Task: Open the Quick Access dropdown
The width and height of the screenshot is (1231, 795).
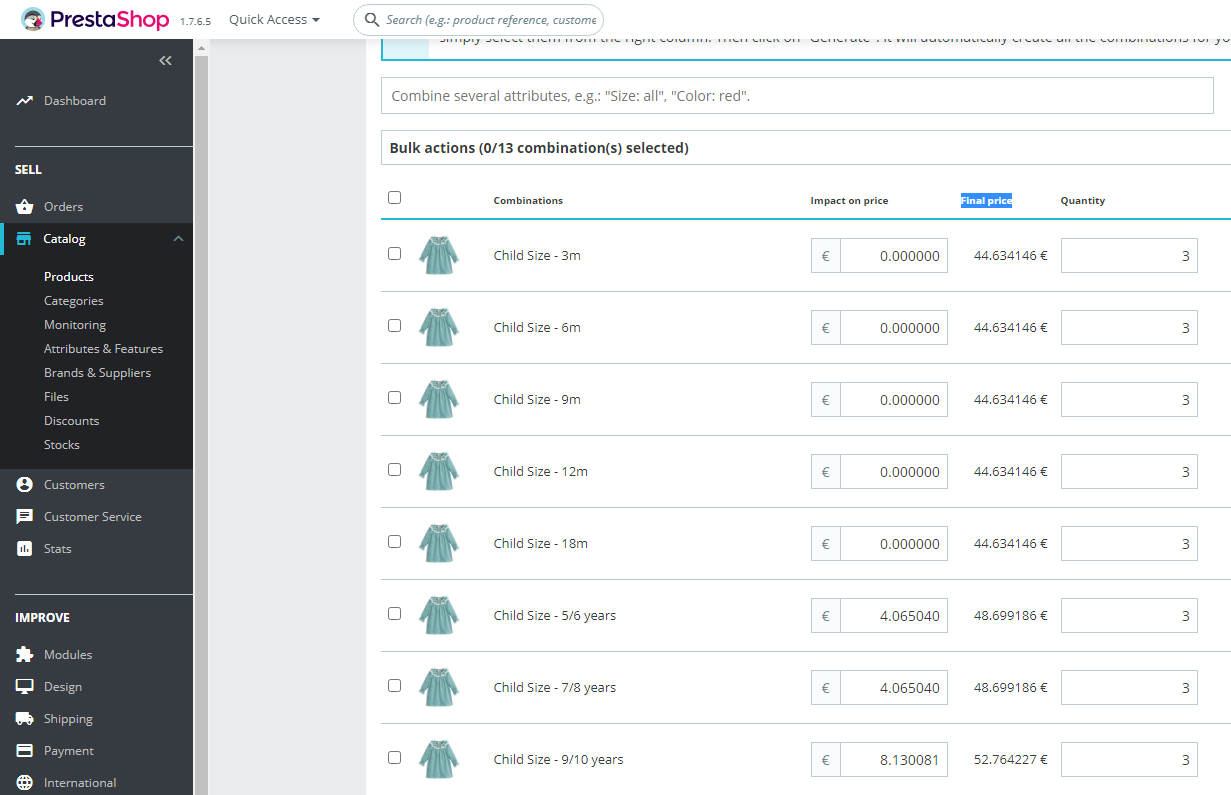Action: coord(274,20)
